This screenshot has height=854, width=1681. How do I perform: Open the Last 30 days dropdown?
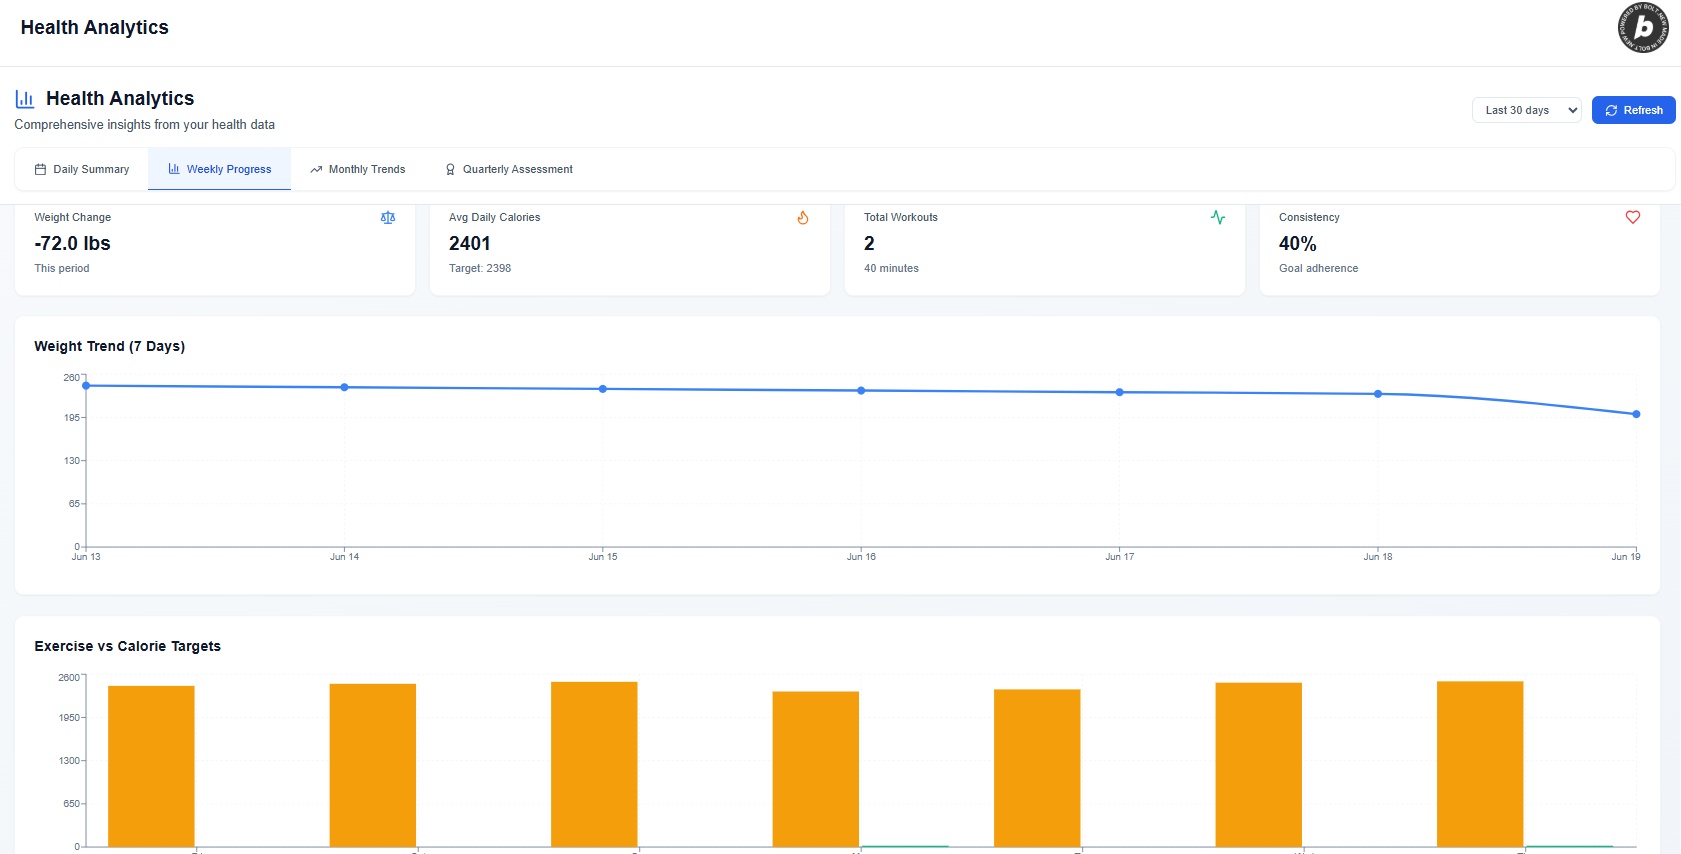(x=1526, y=110)
